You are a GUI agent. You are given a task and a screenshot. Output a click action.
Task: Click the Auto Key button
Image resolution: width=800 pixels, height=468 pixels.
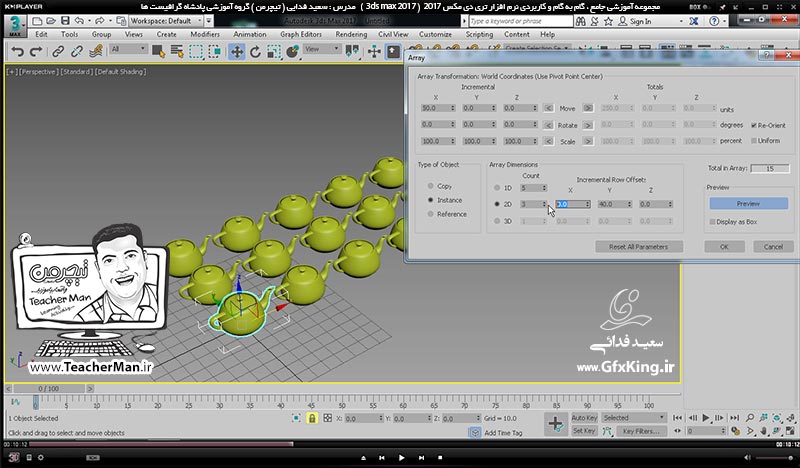[x=584, y=418]
